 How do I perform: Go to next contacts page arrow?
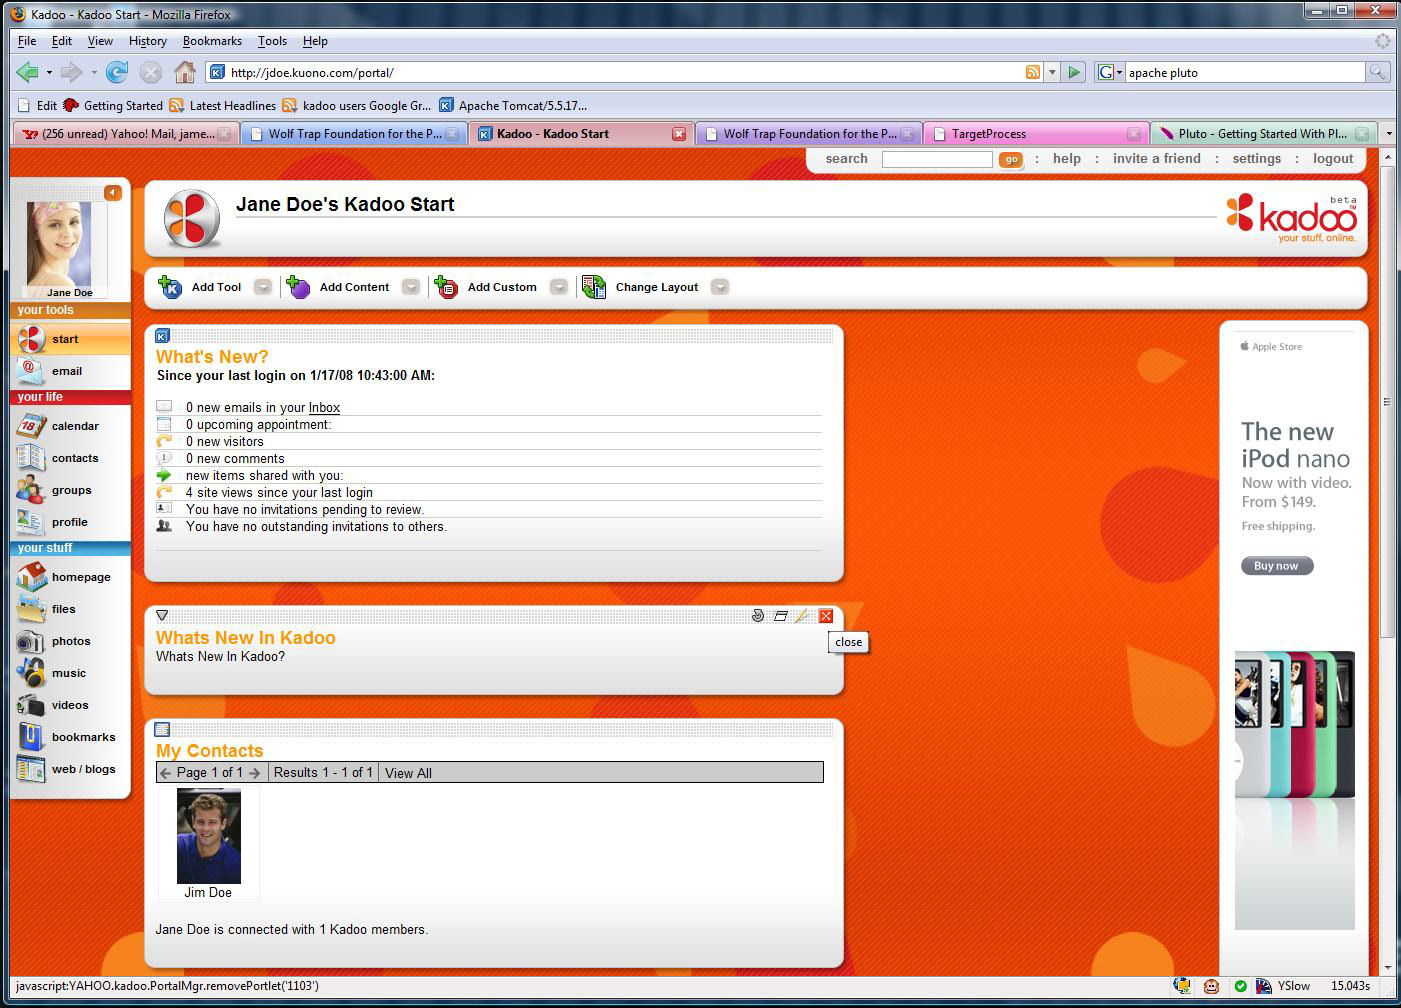(x=255, y=773)
